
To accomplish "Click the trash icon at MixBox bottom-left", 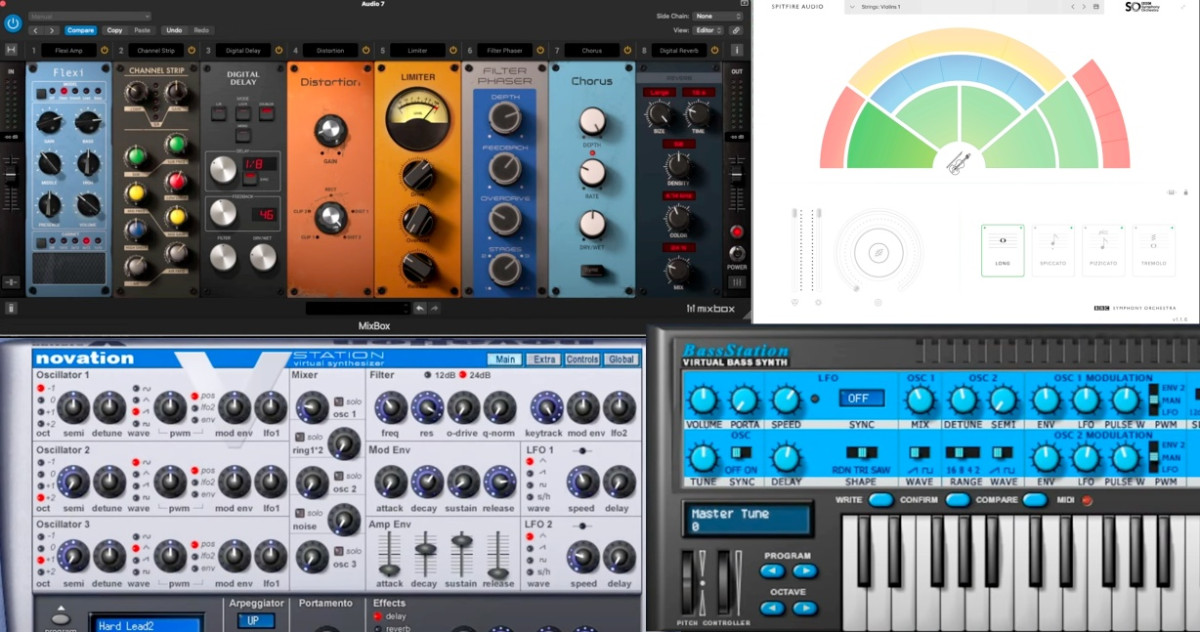I will coord(12,310).
